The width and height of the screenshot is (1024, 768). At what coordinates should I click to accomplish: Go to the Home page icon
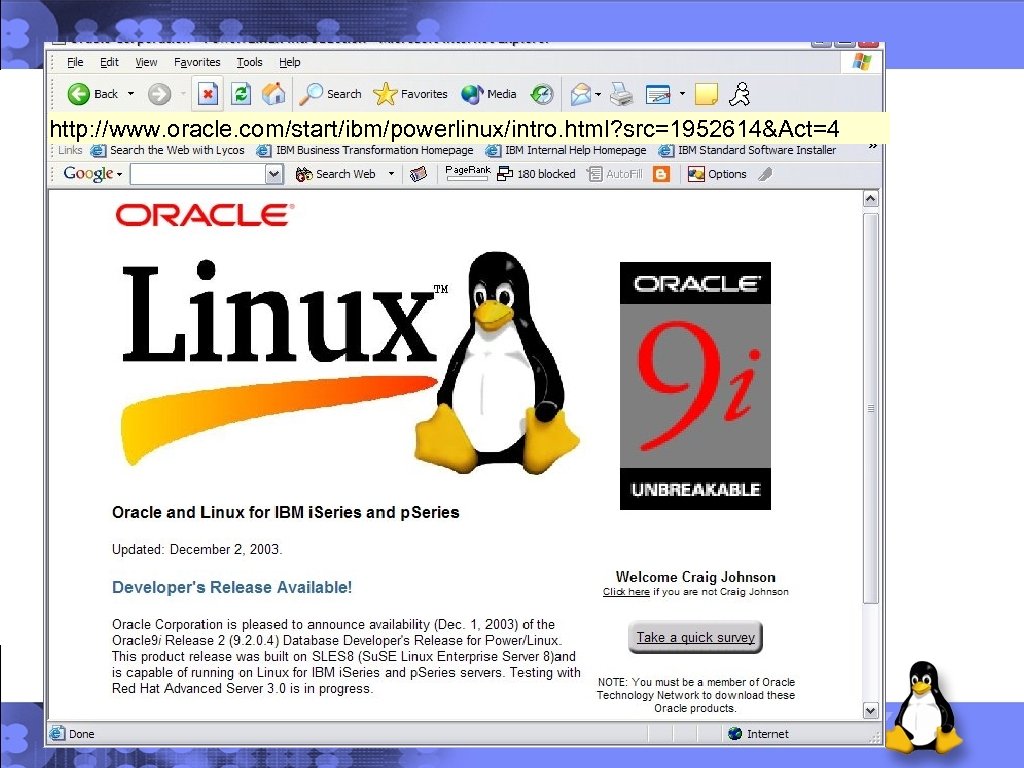(274, 94)
